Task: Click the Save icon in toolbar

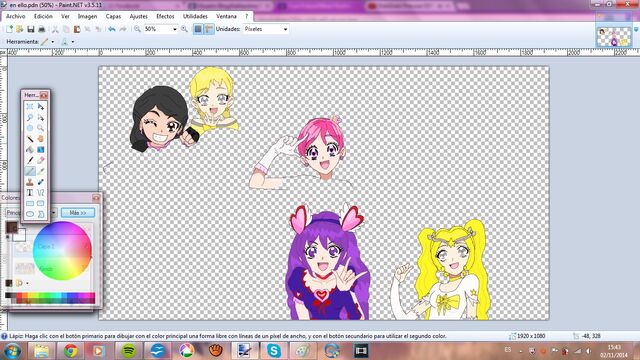Action: [31, 29]
